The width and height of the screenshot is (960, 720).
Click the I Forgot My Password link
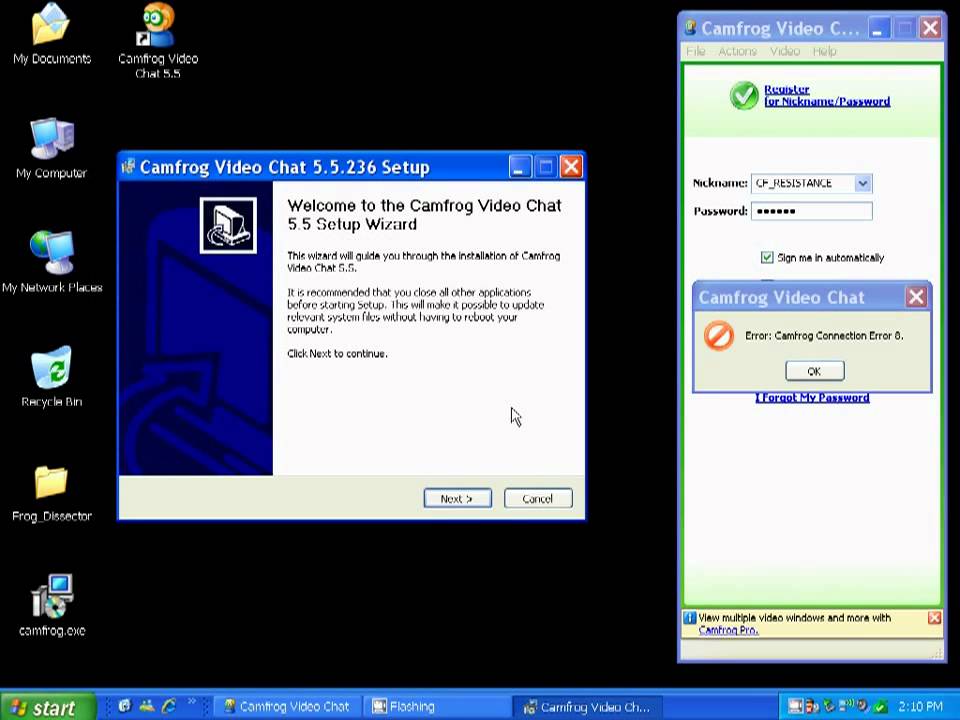[812, 398]
